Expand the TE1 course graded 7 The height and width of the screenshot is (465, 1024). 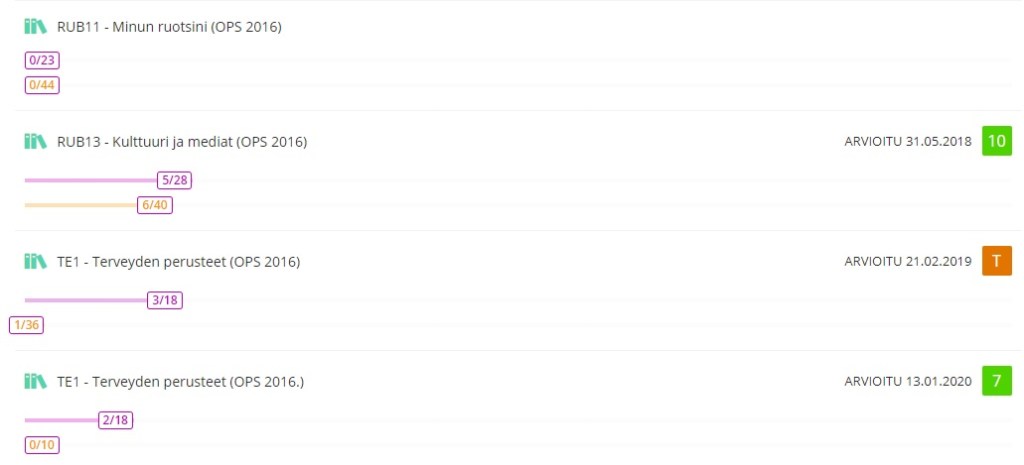181,382
